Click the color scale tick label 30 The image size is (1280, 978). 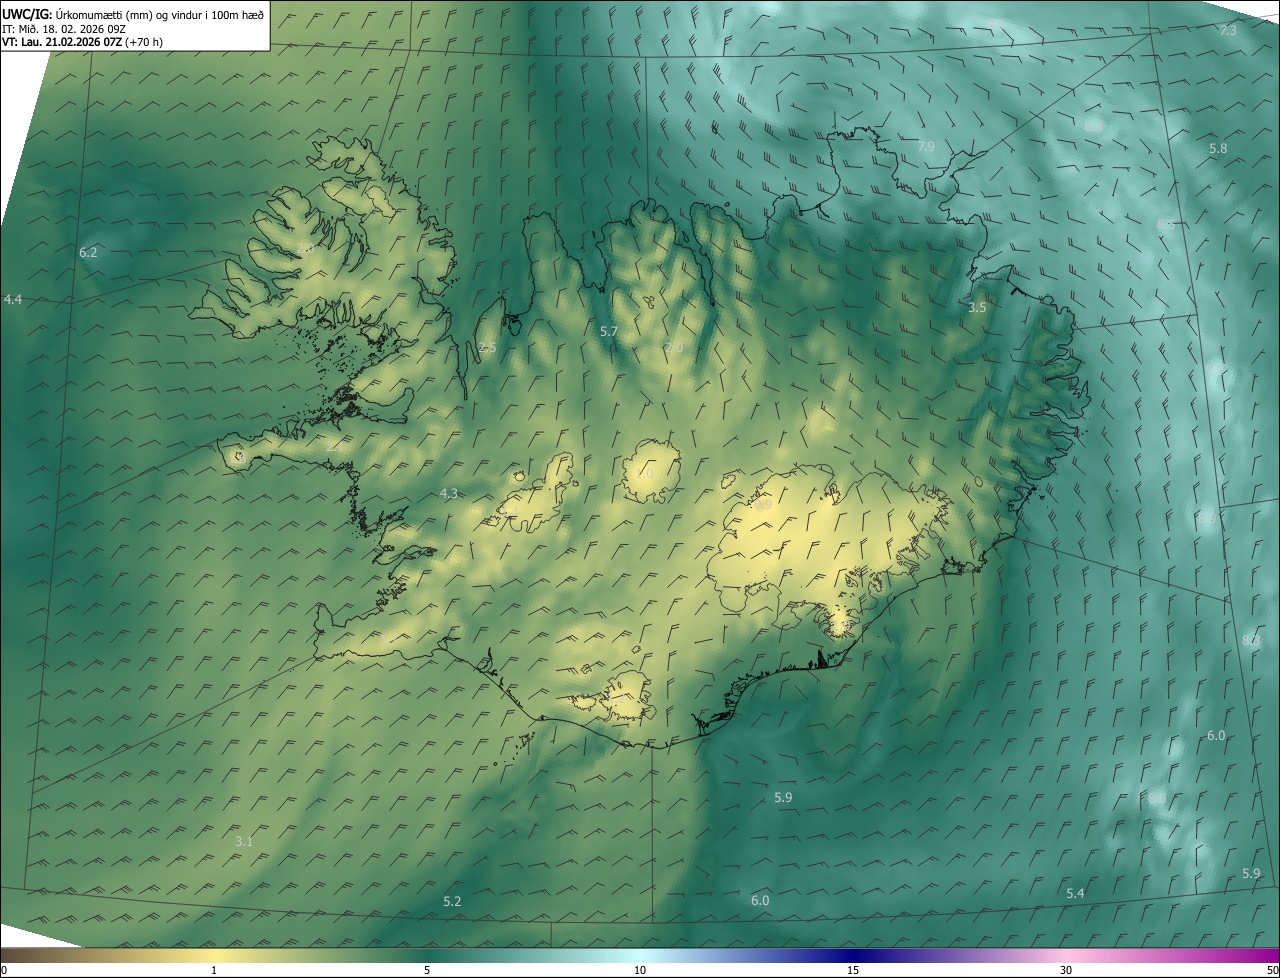tap(1066, 970)
